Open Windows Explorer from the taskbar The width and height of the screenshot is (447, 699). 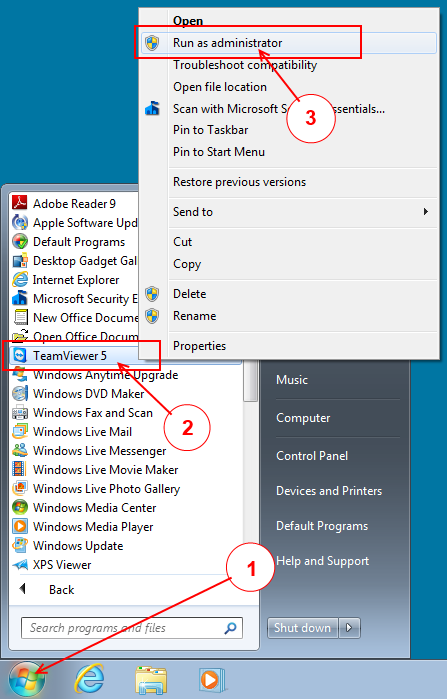point(151,681)
